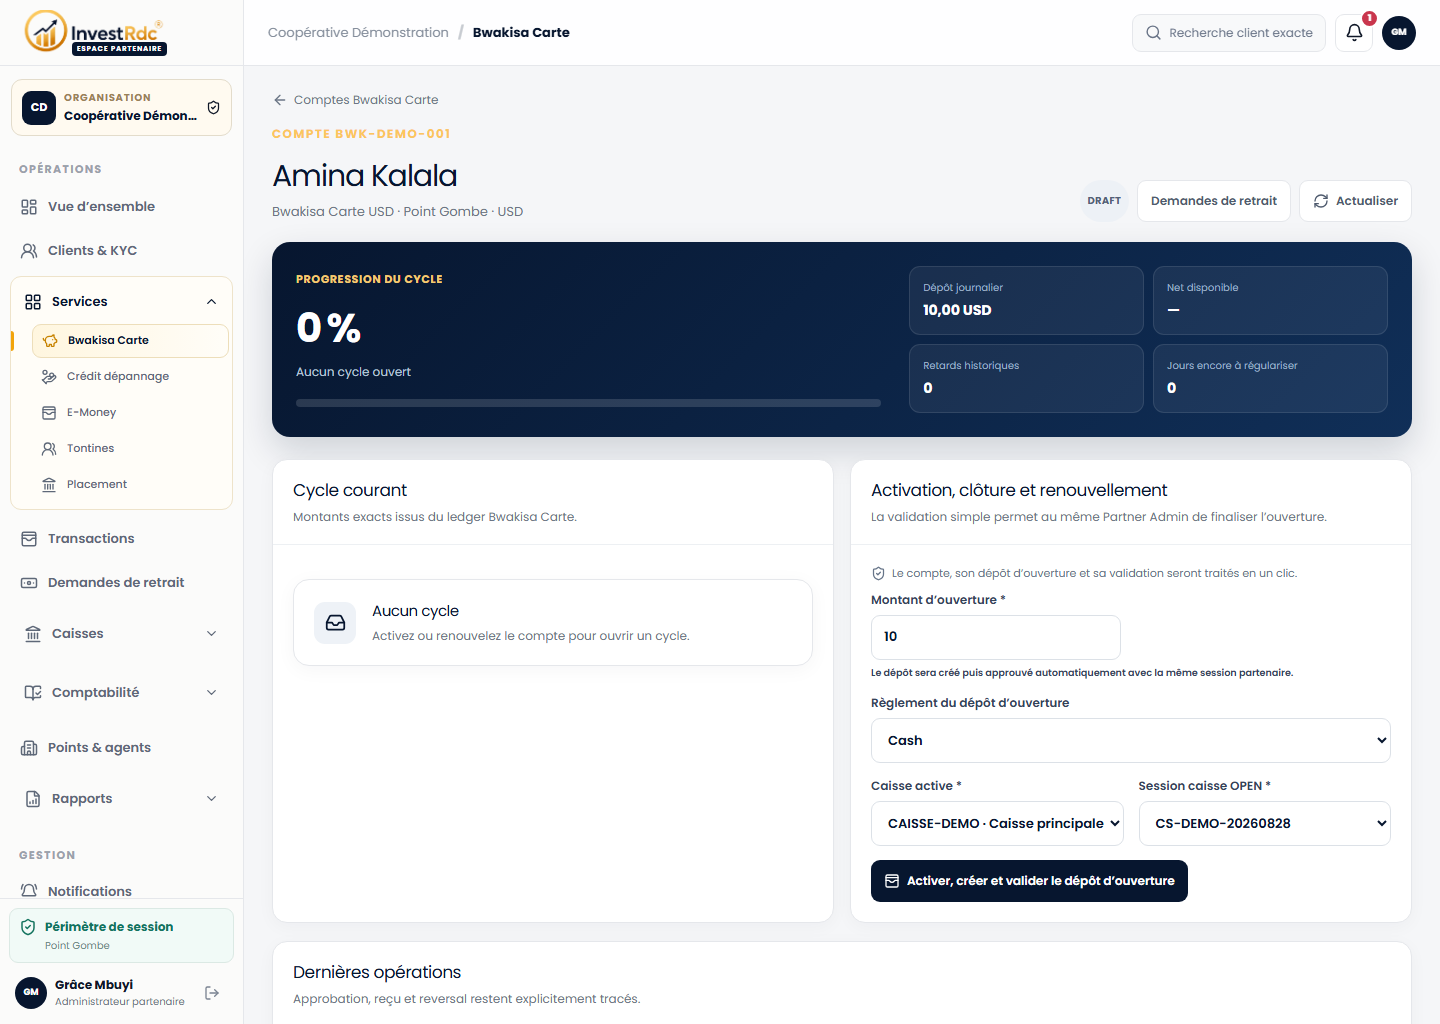
Task: Select Bwakisa Carte service item
Action: [x=130, y=341]
